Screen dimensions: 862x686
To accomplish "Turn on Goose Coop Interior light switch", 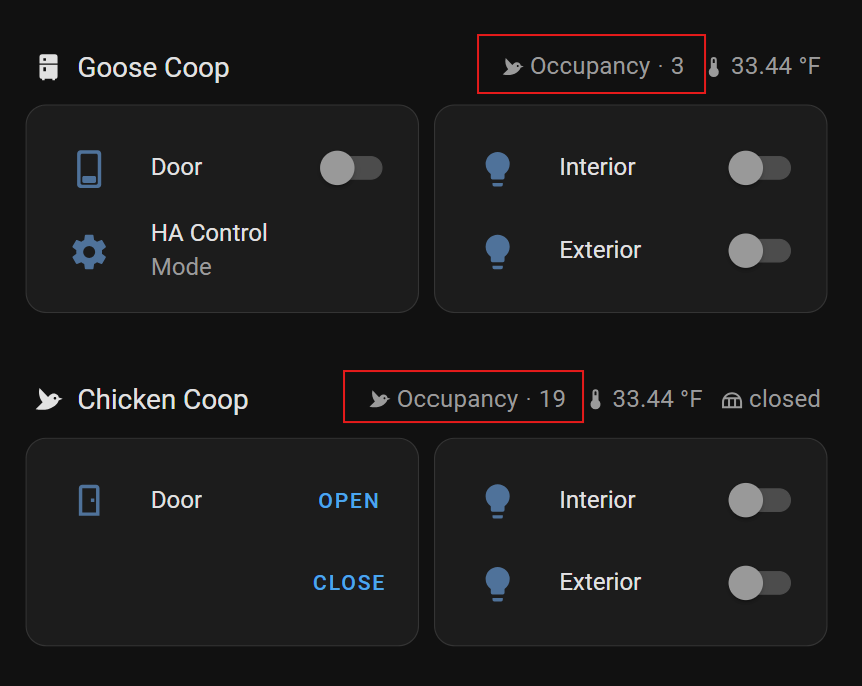I will coord(760,168).
